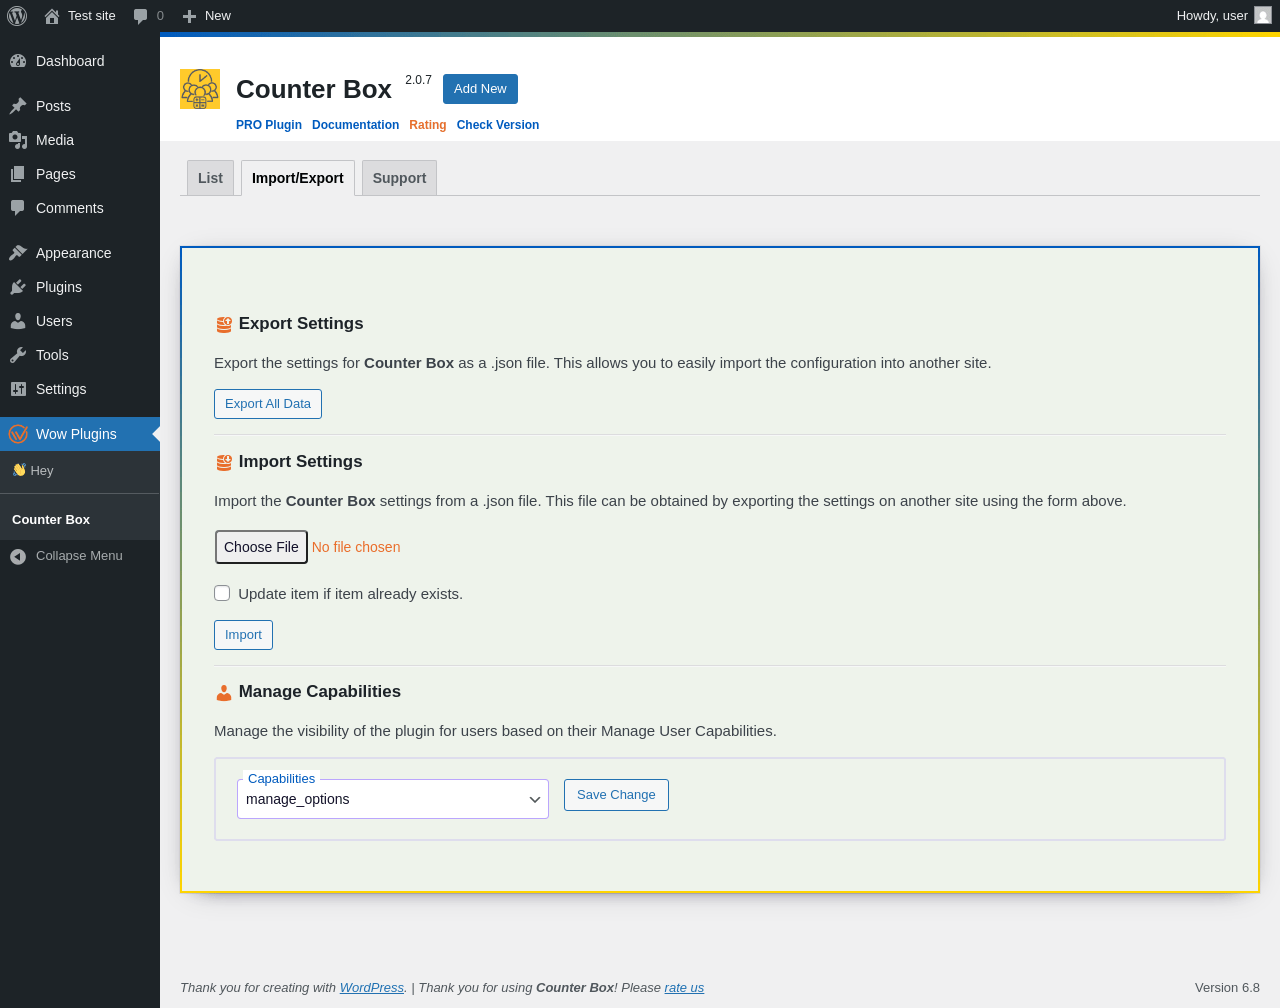Click the No file chosen text
The height and width of the screenshot is (1008, 1280).
(356, 547)
